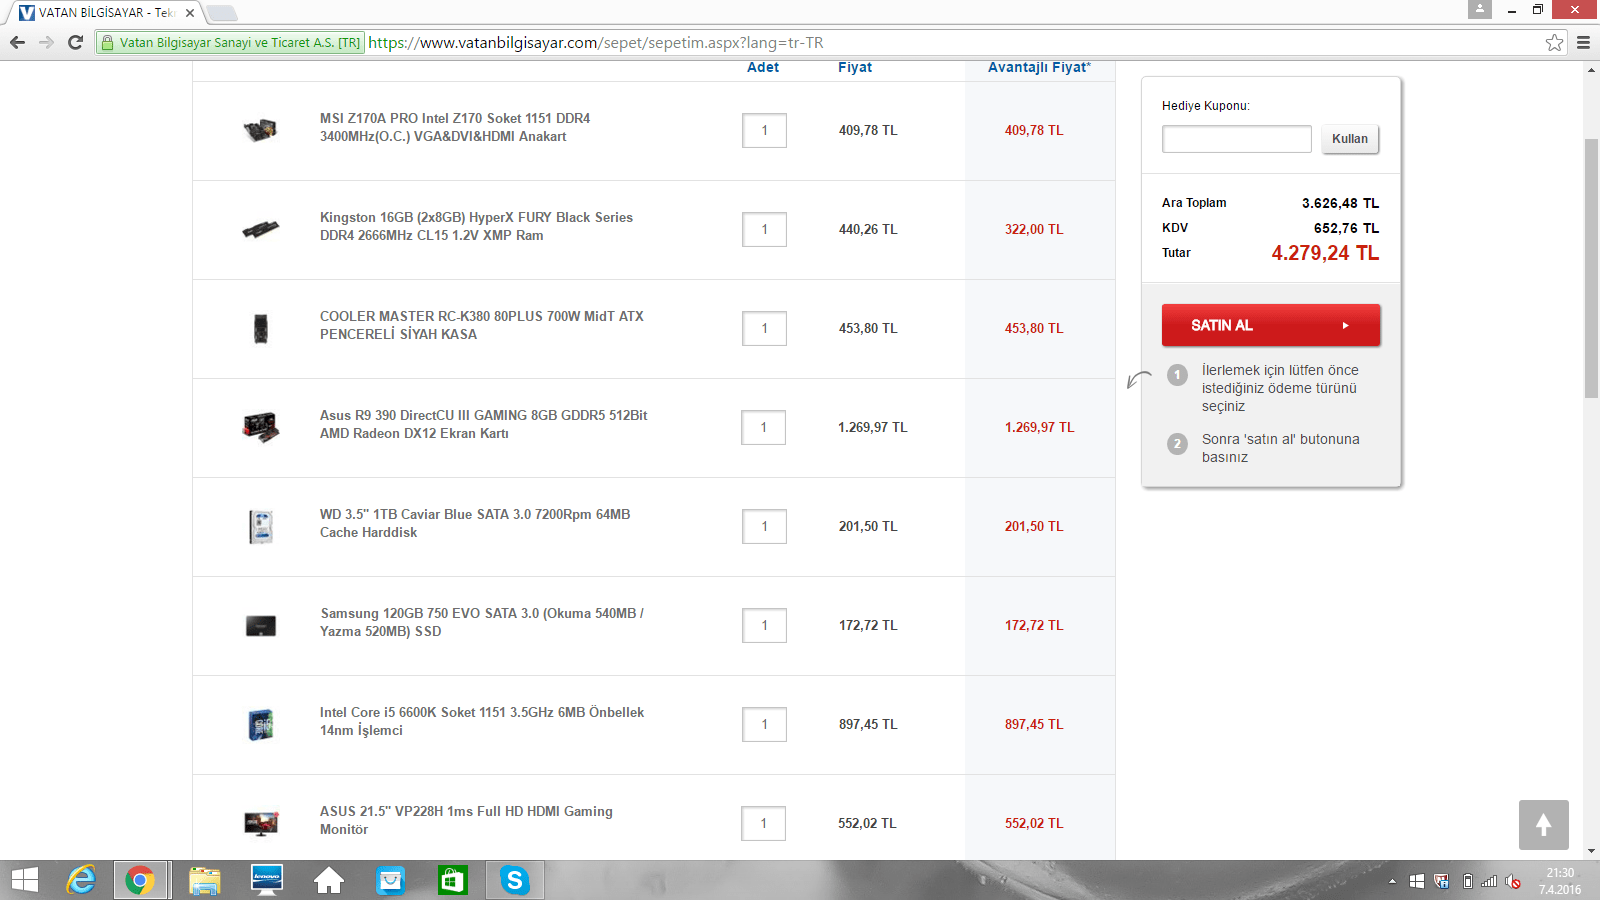Edit quantity for the Intel Core i5
This screenshot has width=1600, height=900.
pos(764,724)
